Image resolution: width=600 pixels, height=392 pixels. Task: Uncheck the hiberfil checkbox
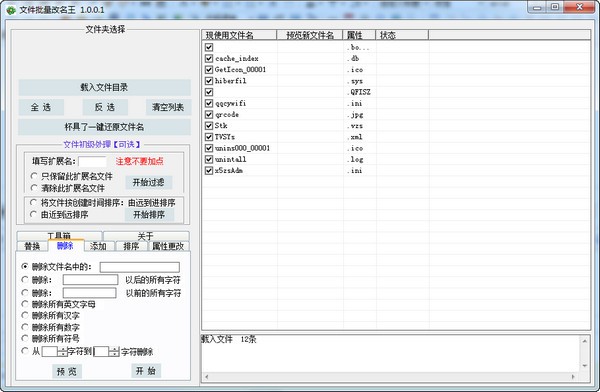209,81
